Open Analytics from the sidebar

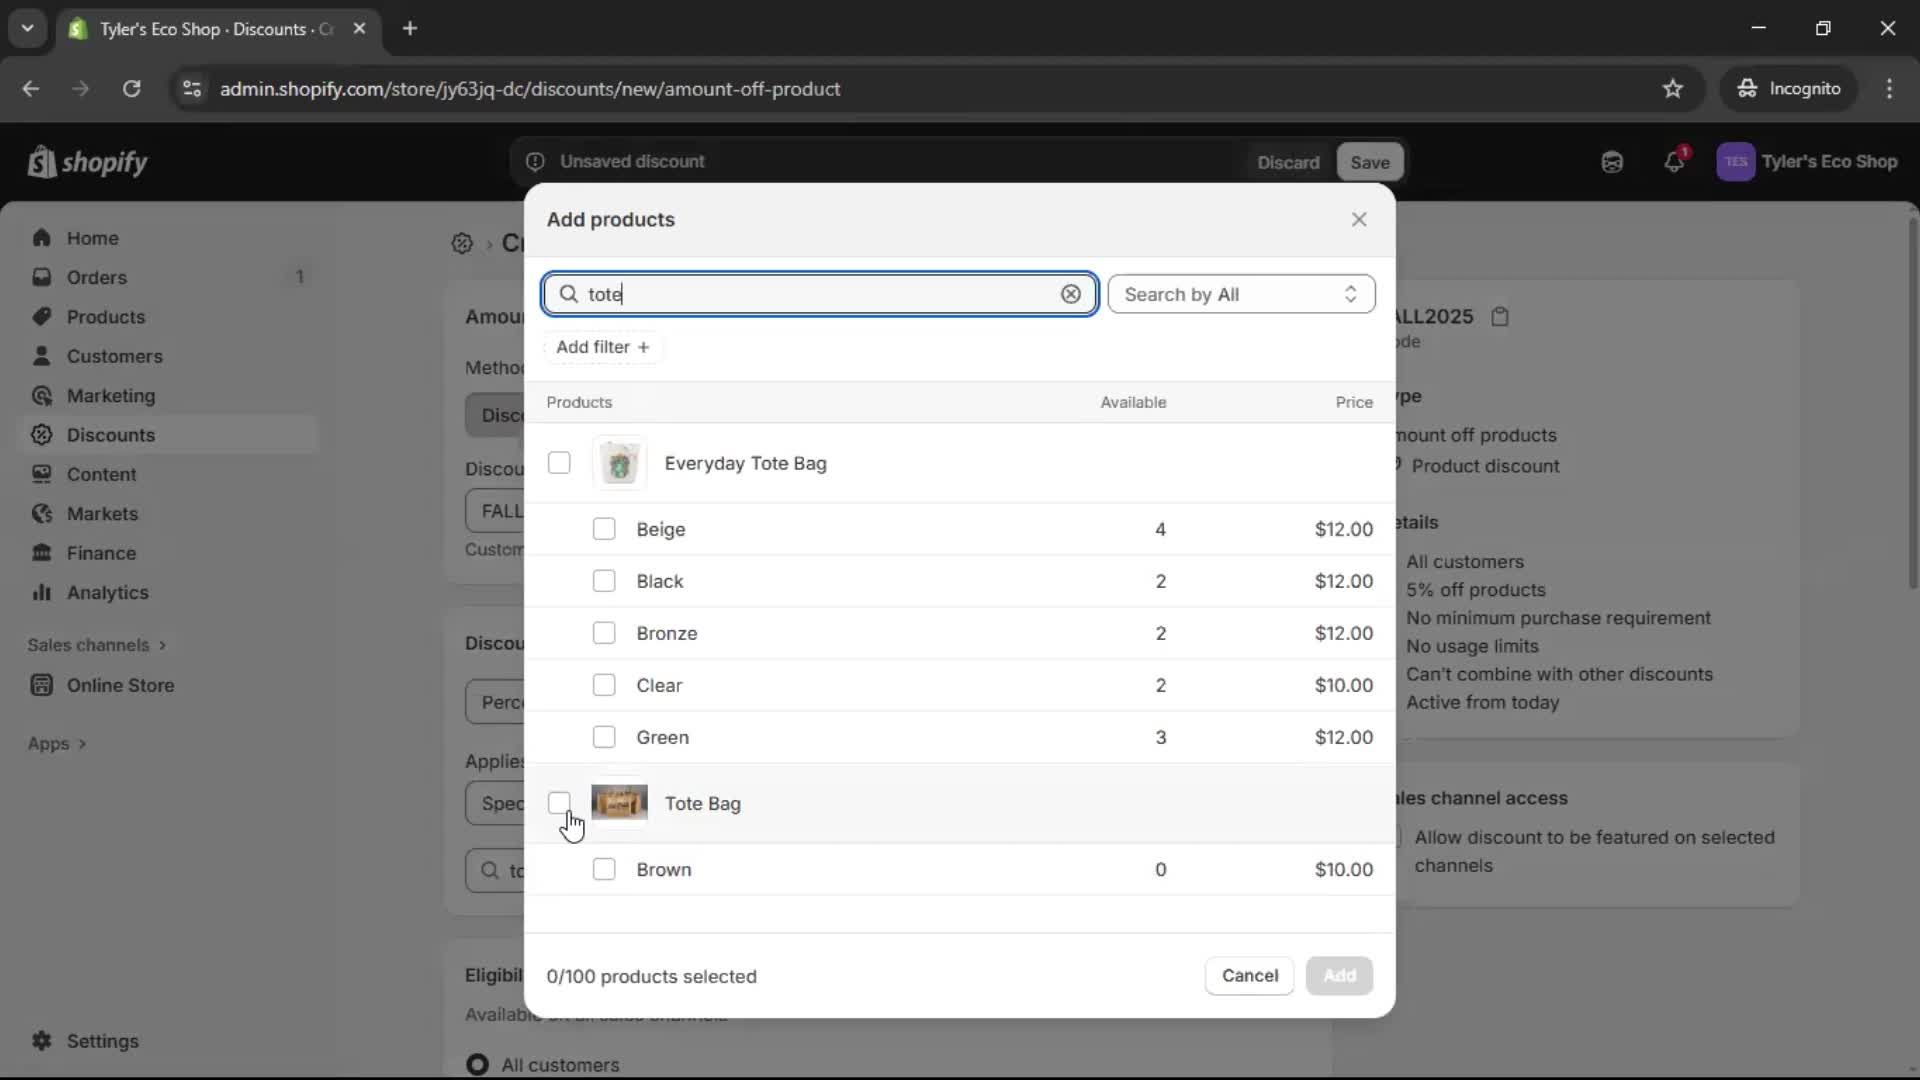[105, 592]
